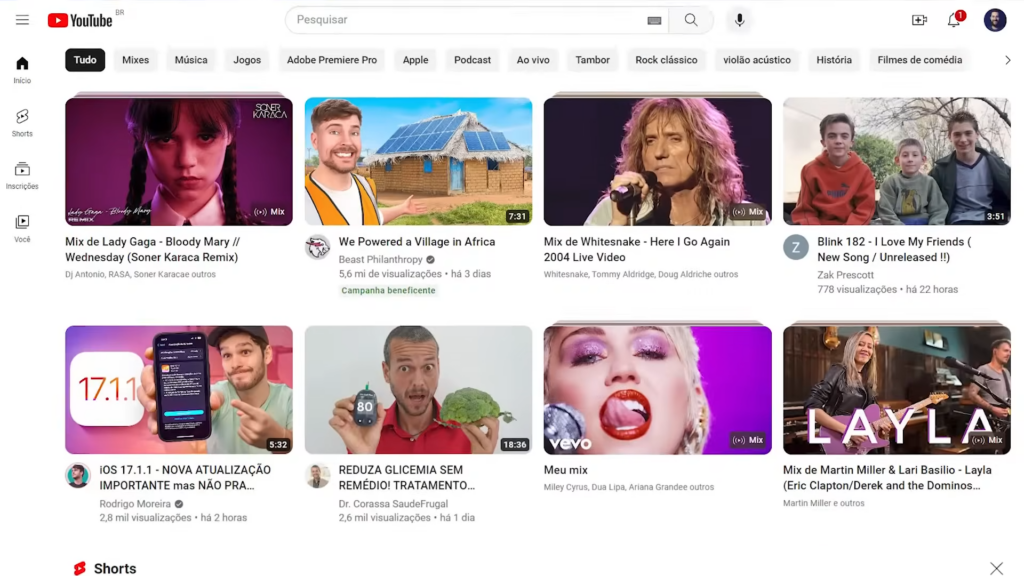Enable the Música filter chip
Image resolution: width=1024 pixels, height=576 pixels.
click(x=190, y=60)
